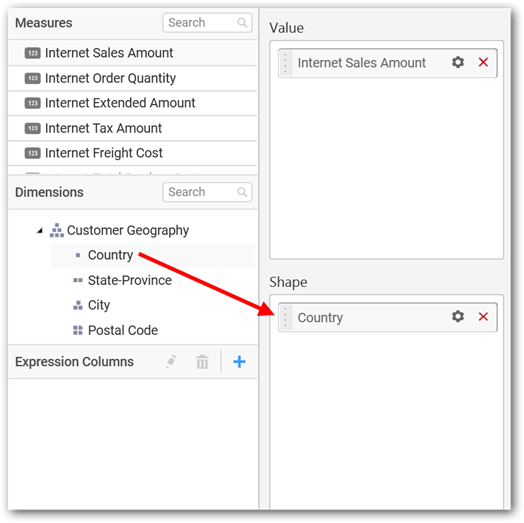This screenshot has height=523, width=524.
Task: Select Internet Order Quantity measure
Action: 132,78
